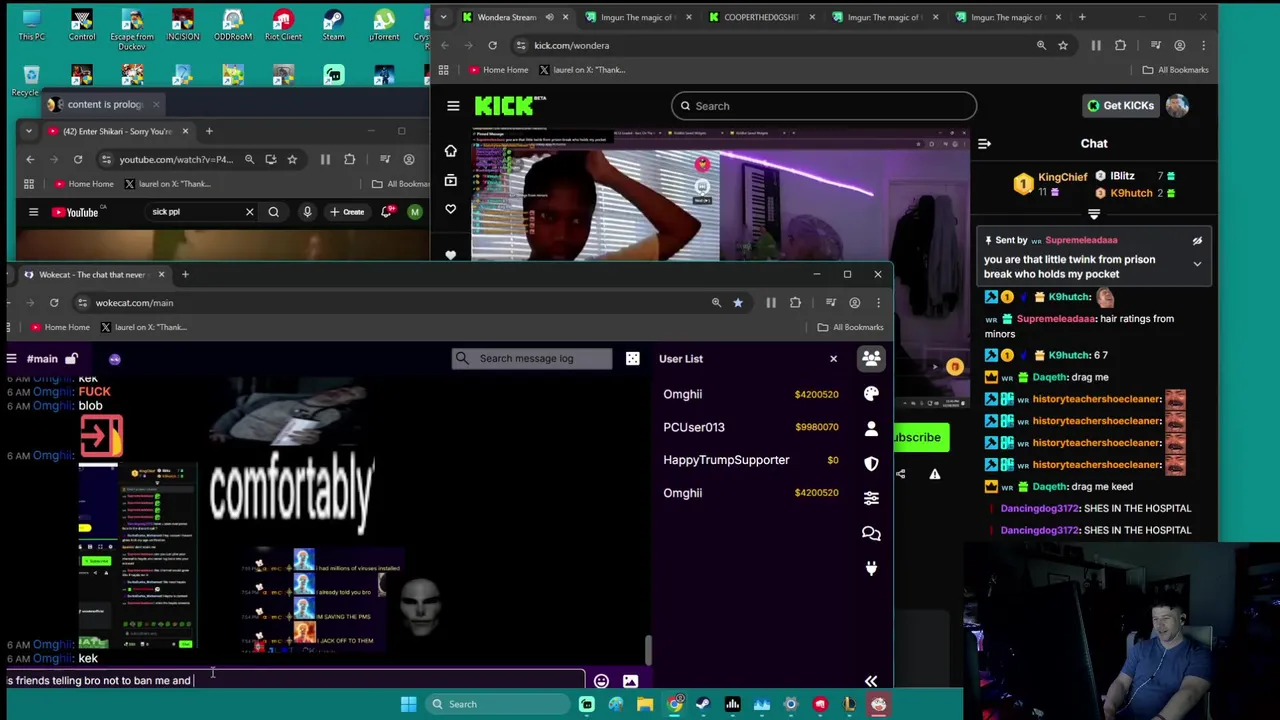Image resolution: width=1280 pixels, height=720 pixels.
Task: Open Kick browse video icon in sidebar
Action: click(x=450, y=180)
